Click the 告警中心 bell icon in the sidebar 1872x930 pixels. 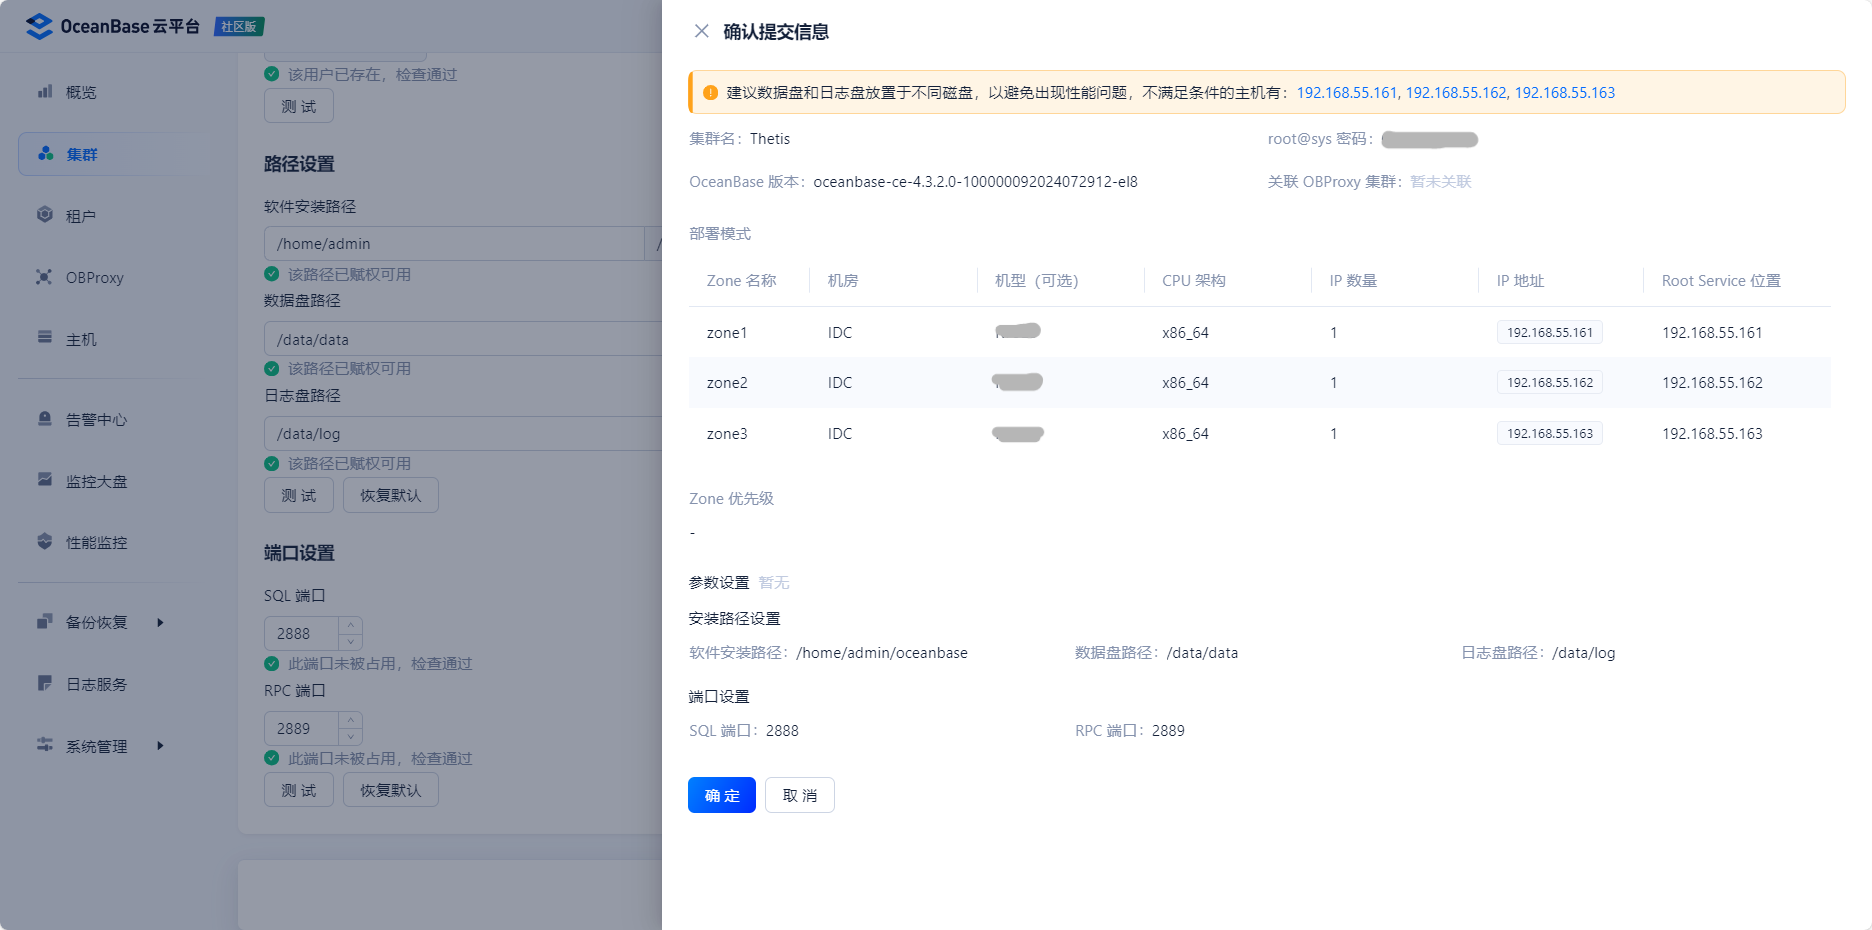click(45, 419)
